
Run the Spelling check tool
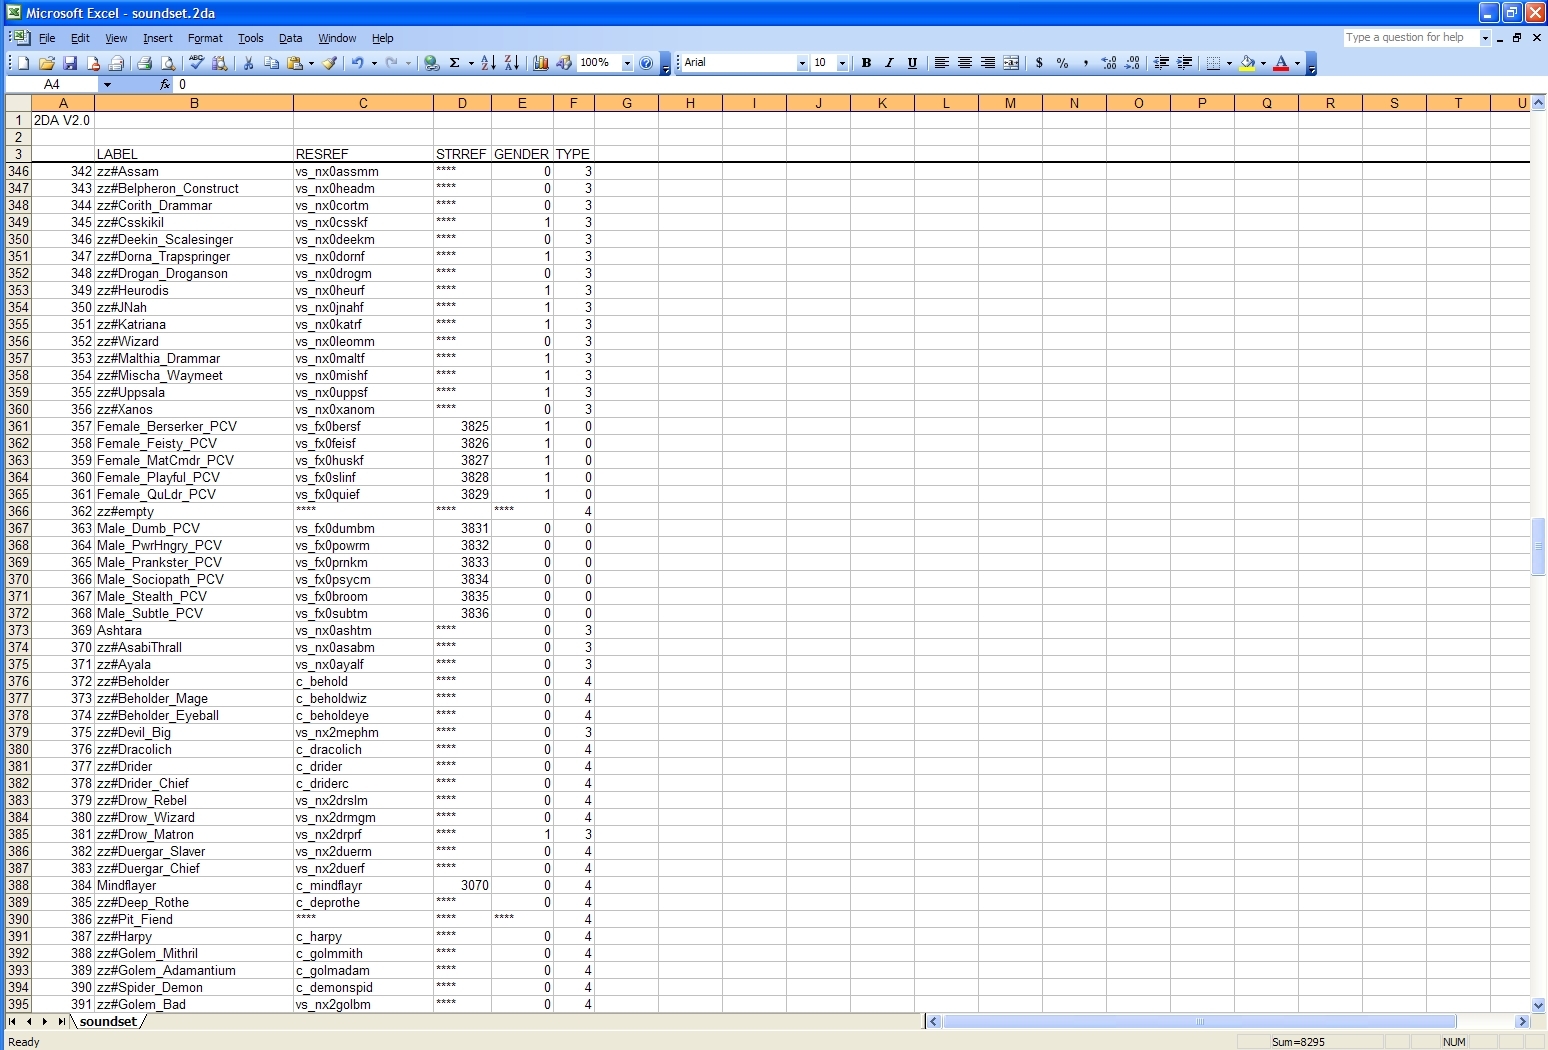pyautogui.click(x=197, y=63)
